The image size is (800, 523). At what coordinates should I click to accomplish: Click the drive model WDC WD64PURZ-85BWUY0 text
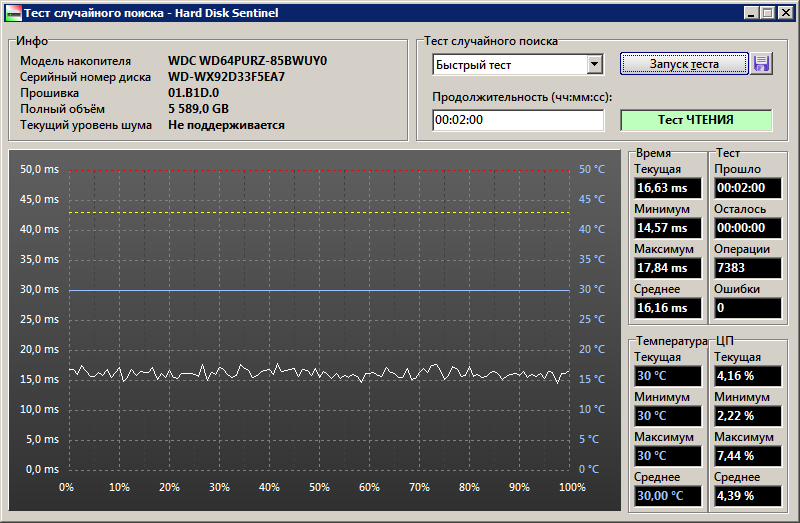[247, 61]
